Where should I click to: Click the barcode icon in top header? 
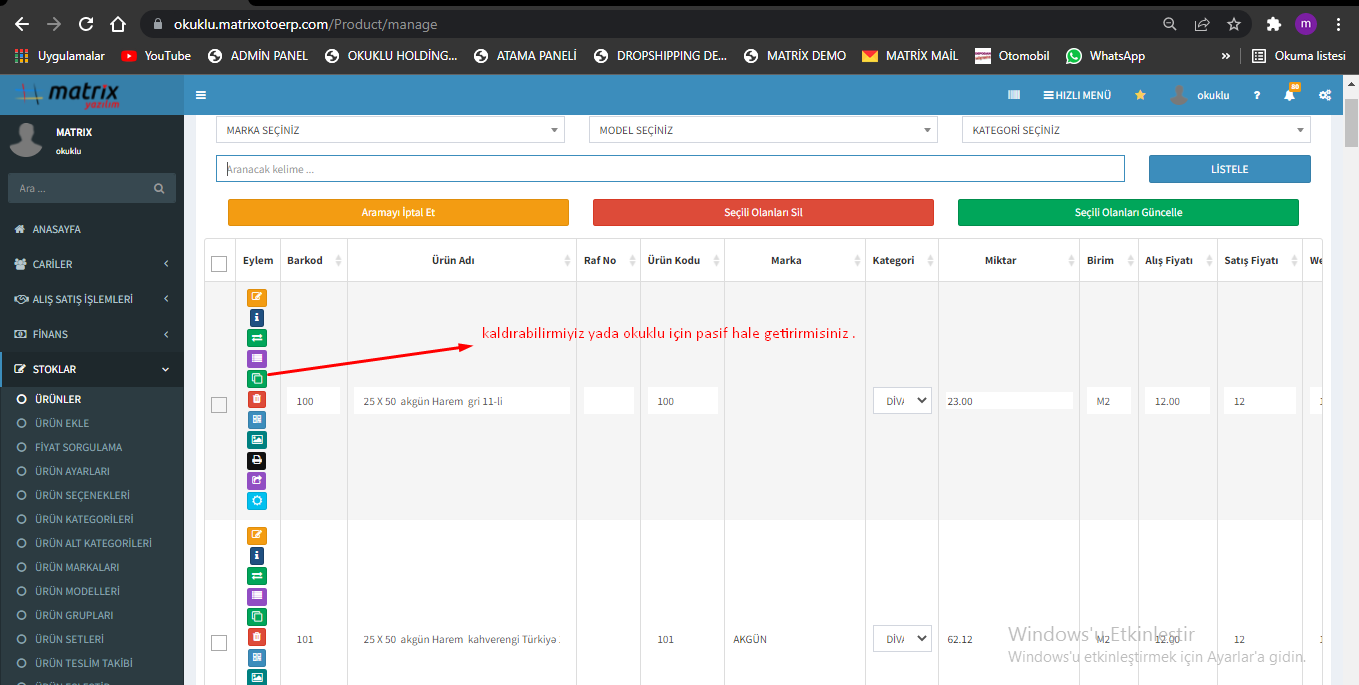[1014, 95]
